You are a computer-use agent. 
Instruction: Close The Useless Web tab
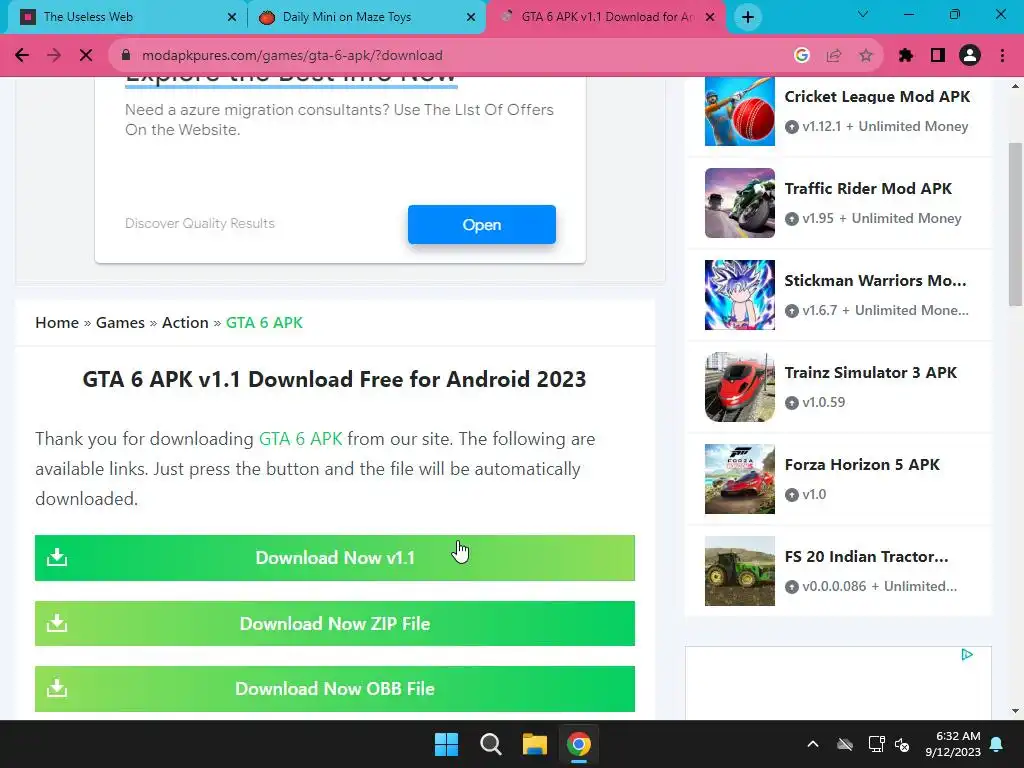click(232, 17)
